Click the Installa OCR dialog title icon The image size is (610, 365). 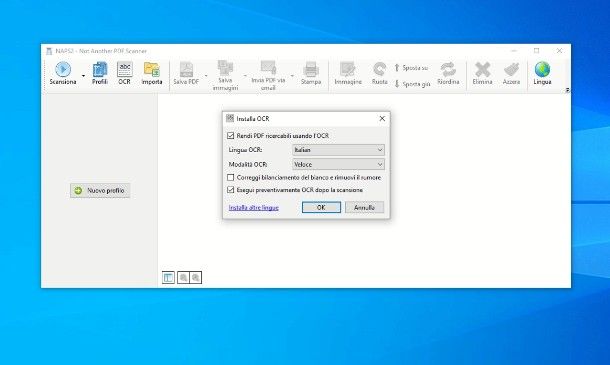(230, 118)
